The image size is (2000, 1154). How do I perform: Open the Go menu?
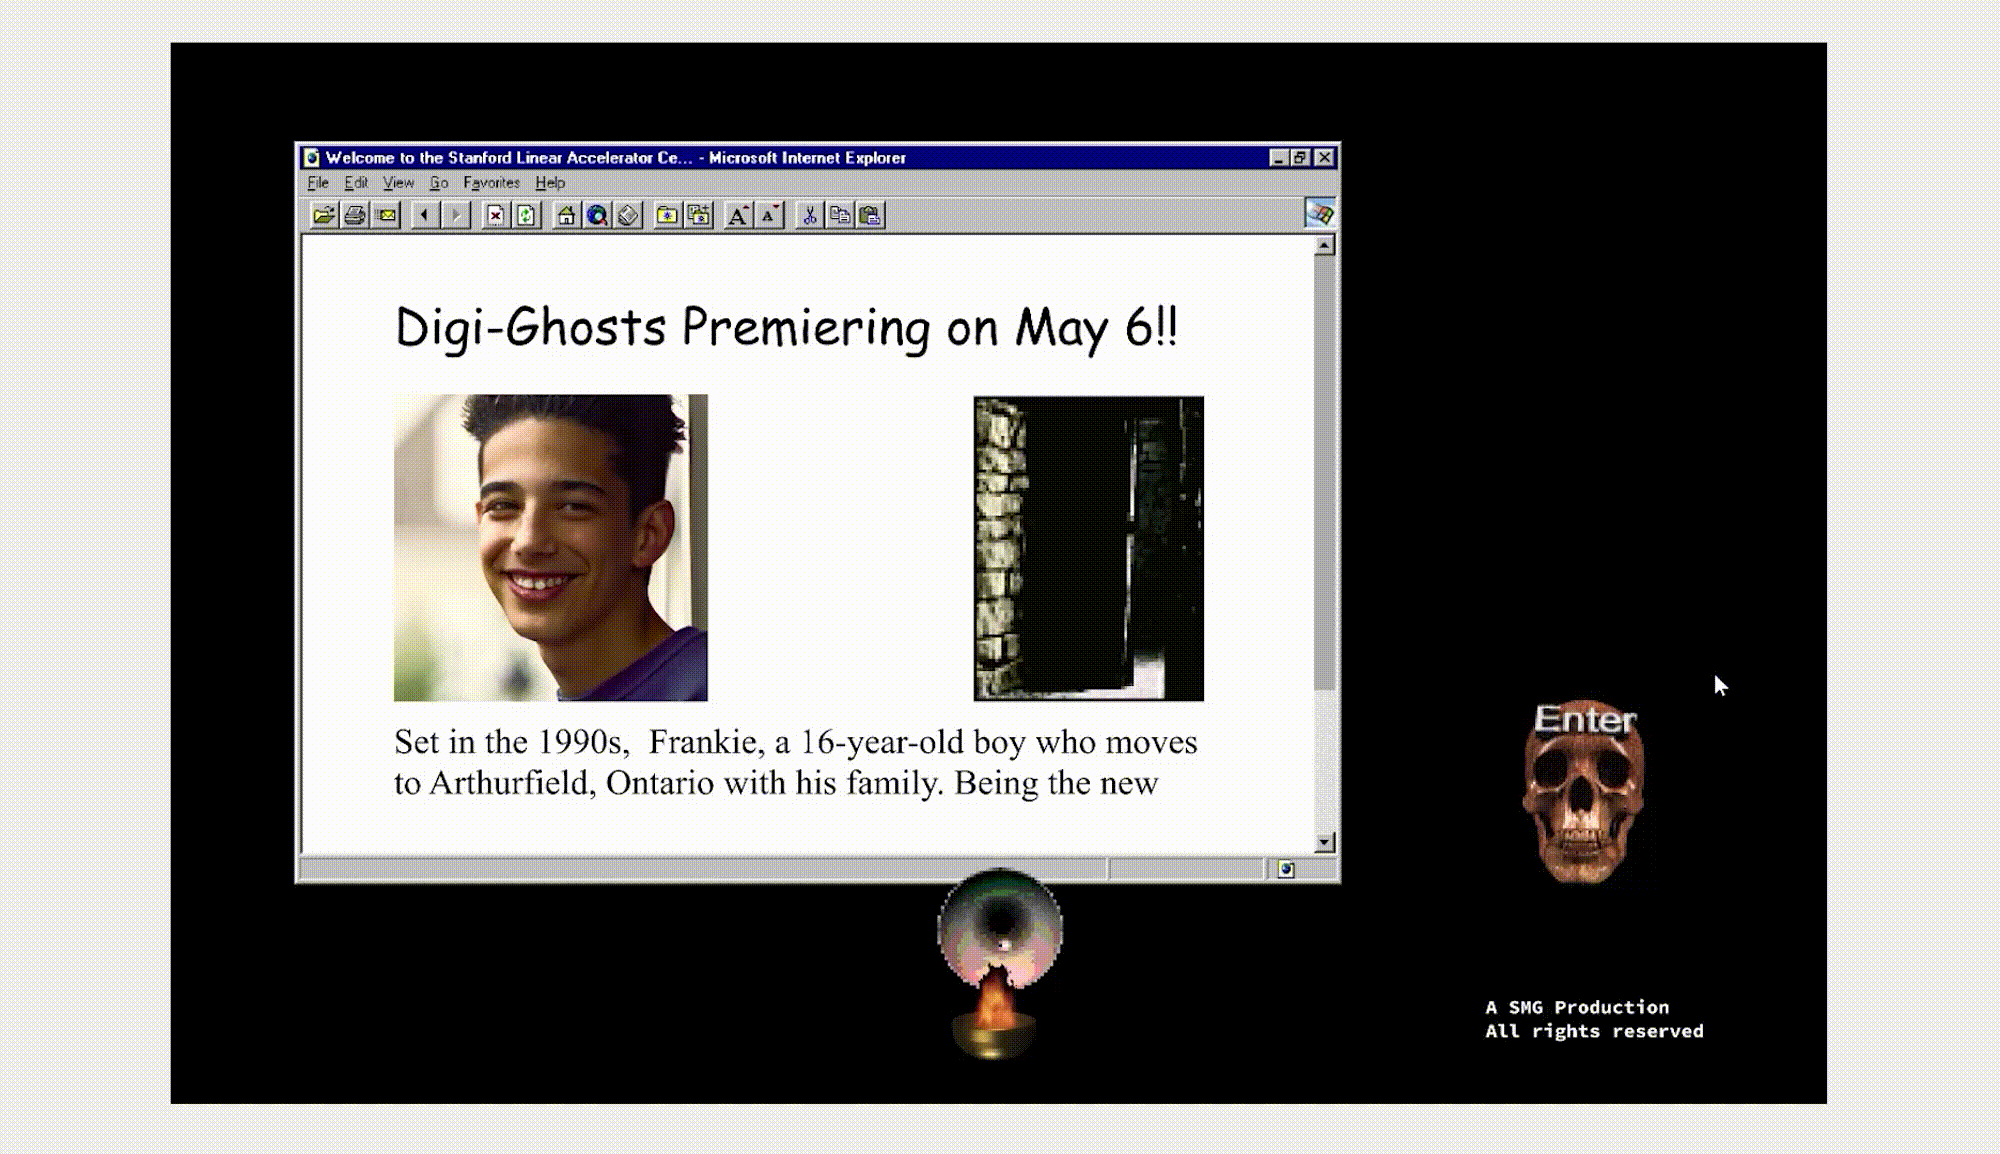439,183
